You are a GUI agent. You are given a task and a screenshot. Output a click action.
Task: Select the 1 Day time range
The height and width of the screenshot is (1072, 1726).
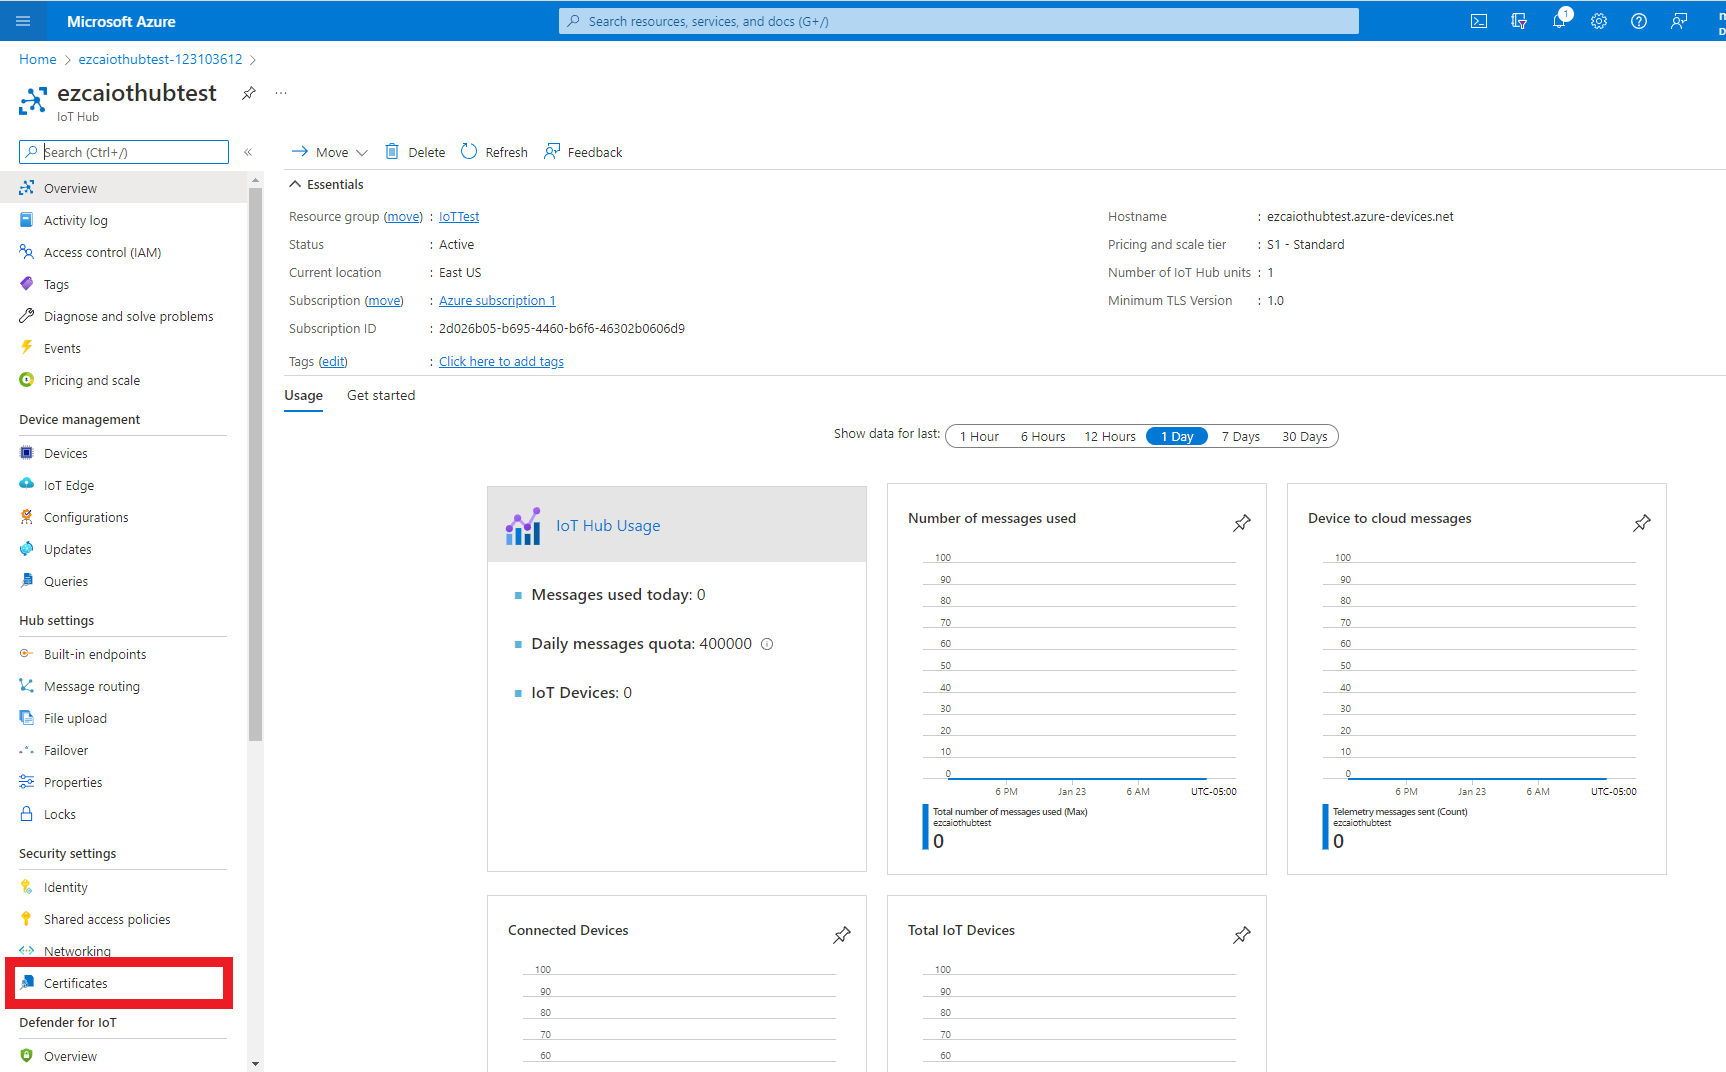pos(1177,436)
